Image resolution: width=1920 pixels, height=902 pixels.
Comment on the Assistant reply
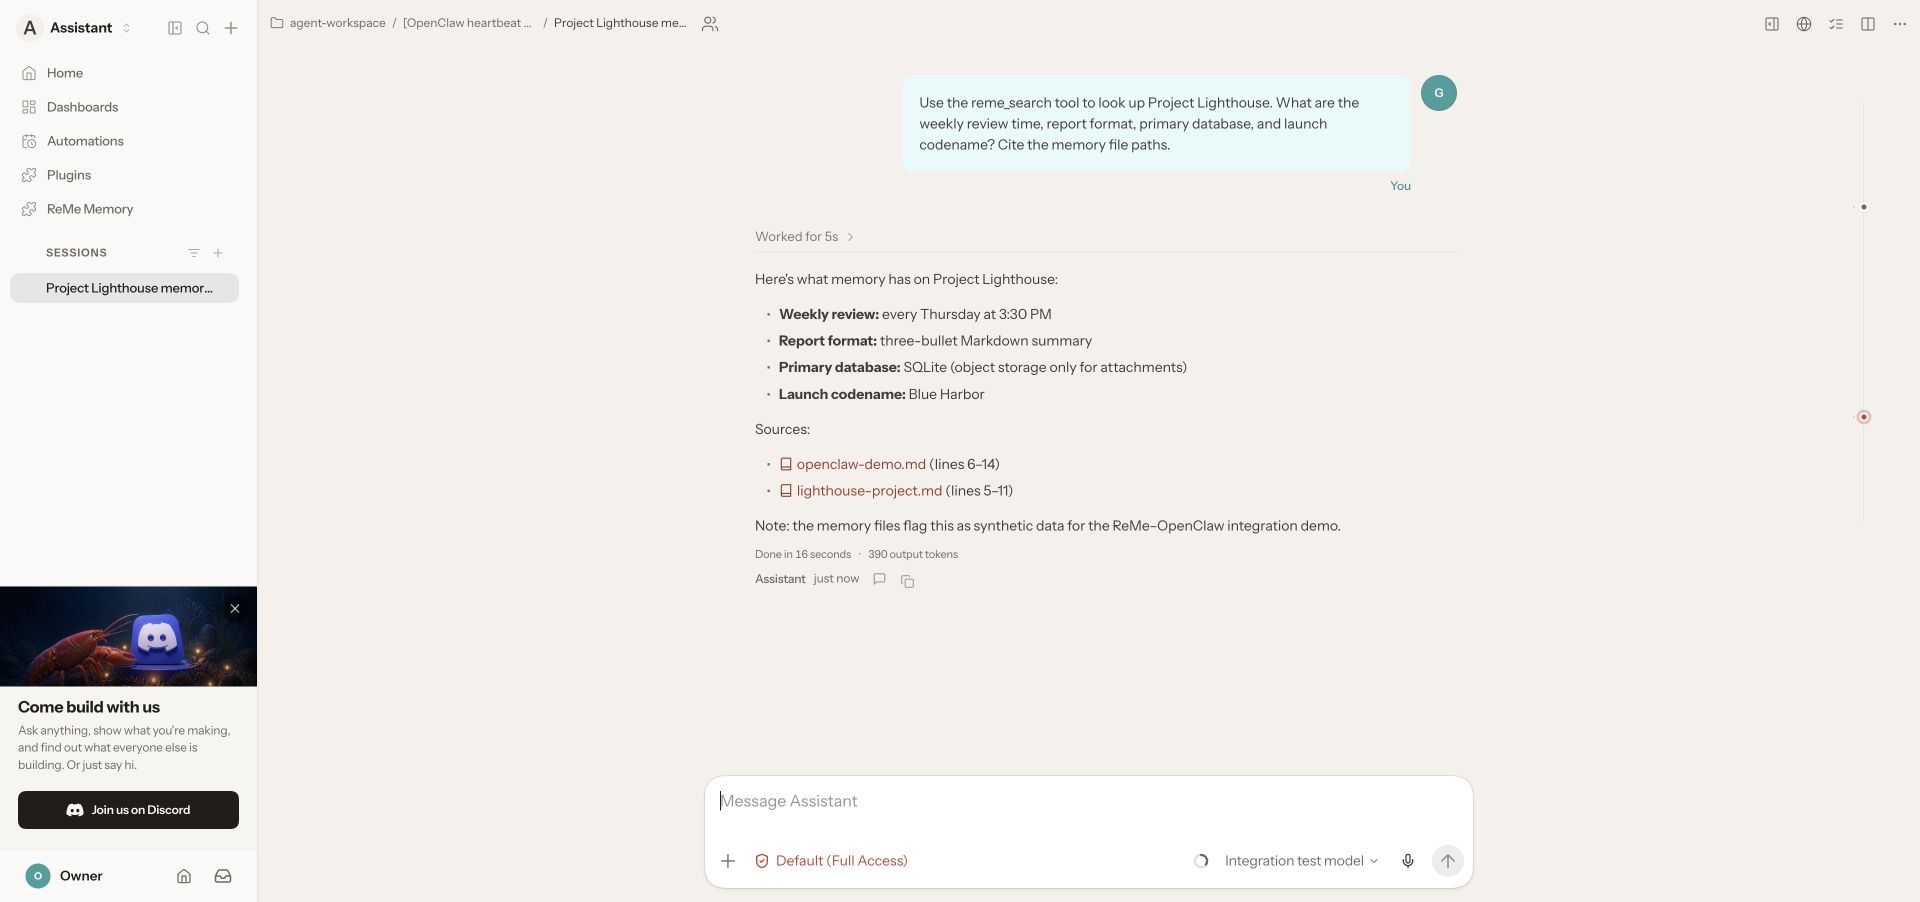pyautogui.click(x=880, y=579)
